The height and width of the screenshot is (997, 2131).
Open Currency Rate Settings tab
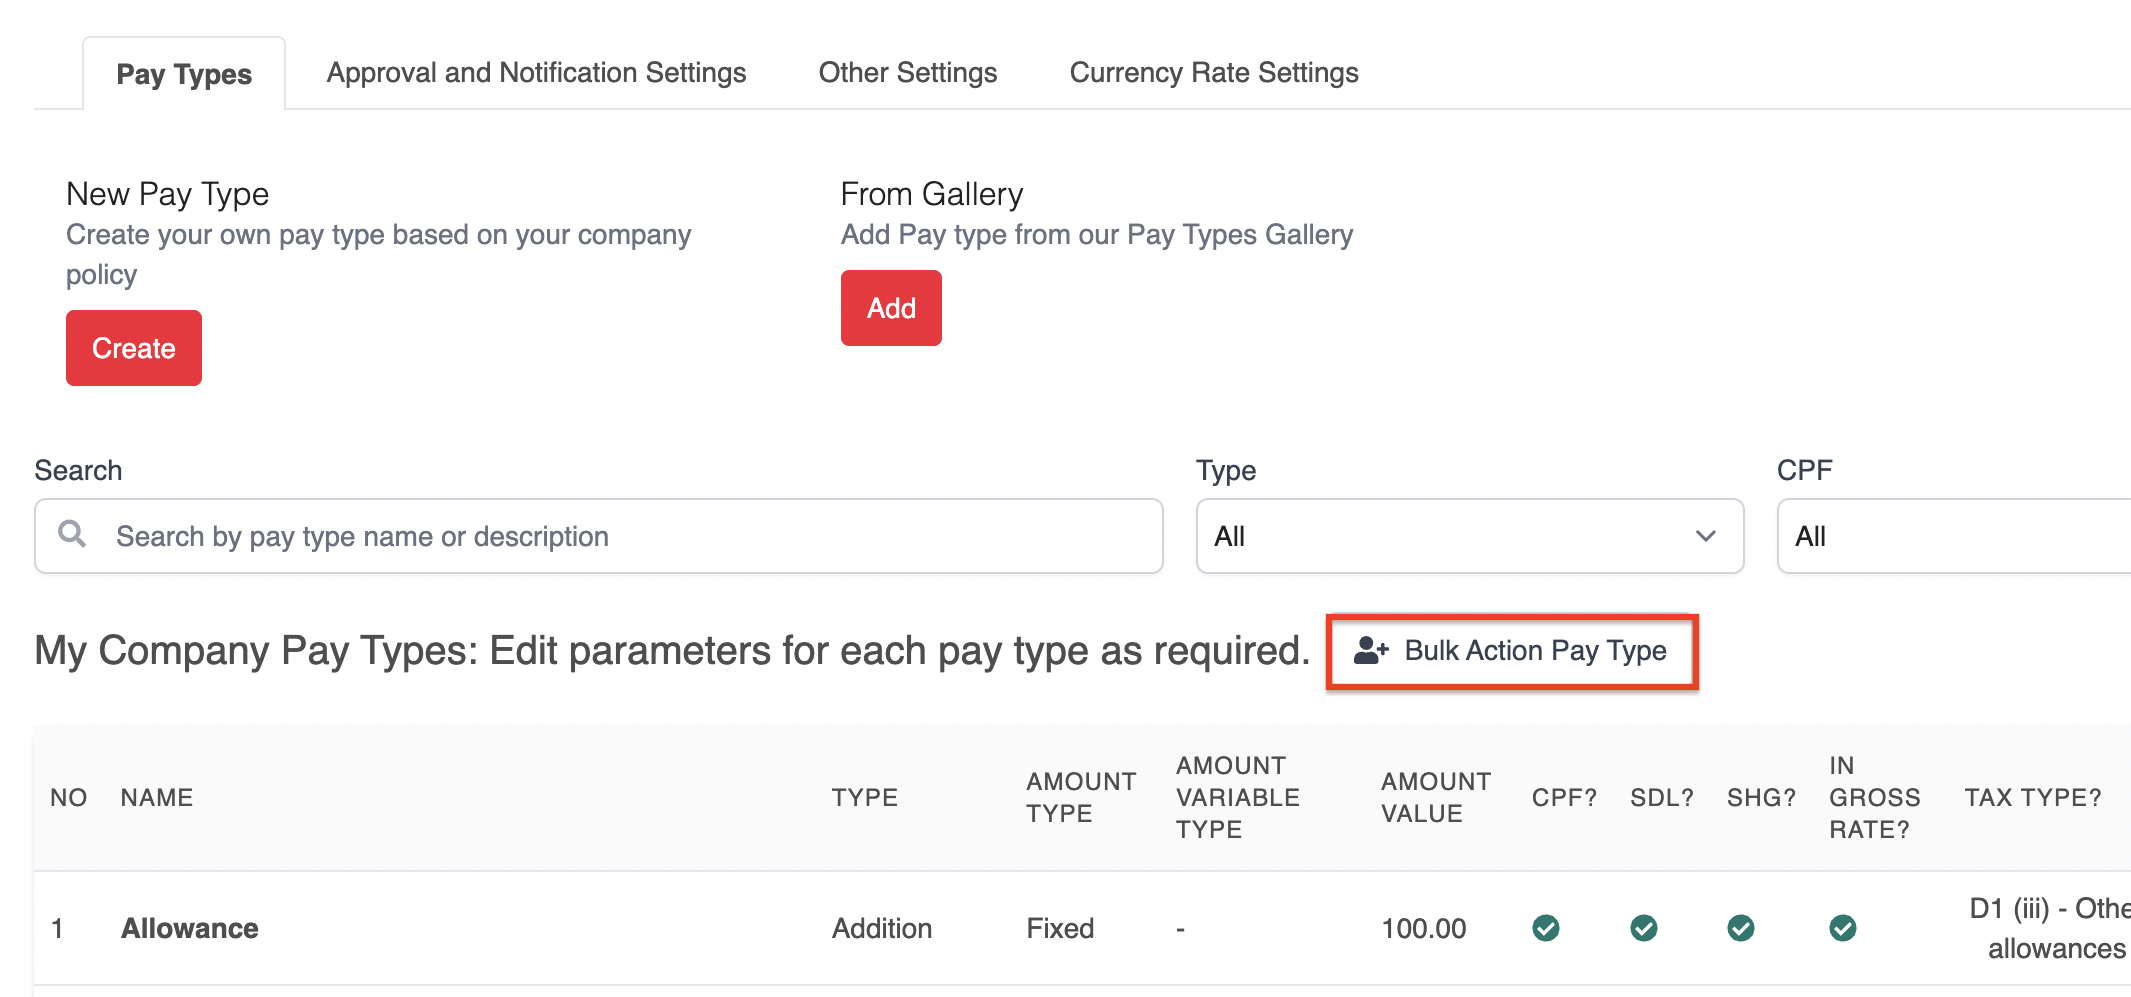coord(1213,73)
